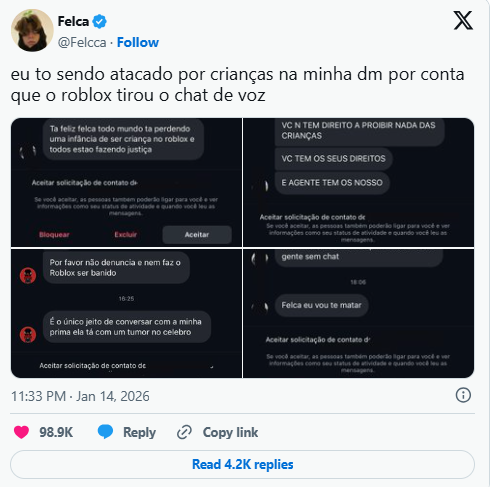
Task: Click the reply speech bubble icon
Action: (105, 432)
